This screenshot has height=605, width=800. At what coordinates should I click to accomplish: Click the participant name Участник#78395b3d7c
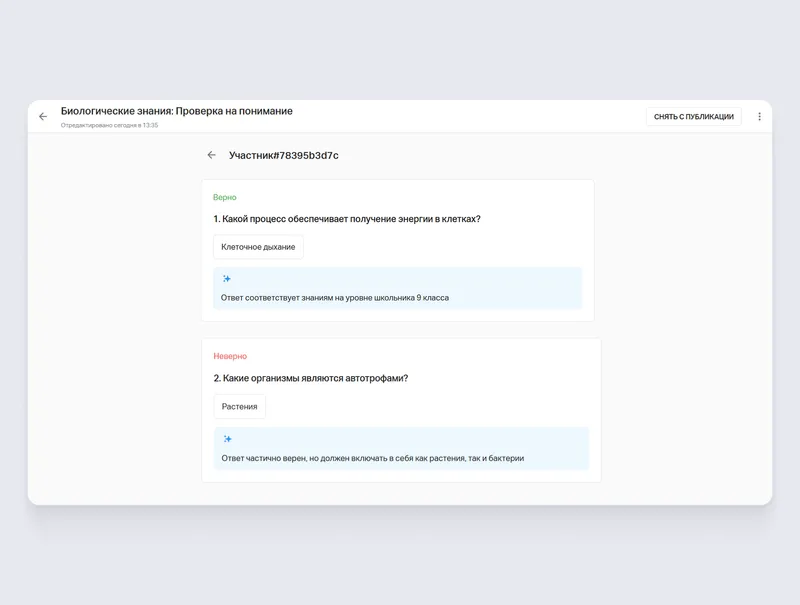click(x=284, y=155)
